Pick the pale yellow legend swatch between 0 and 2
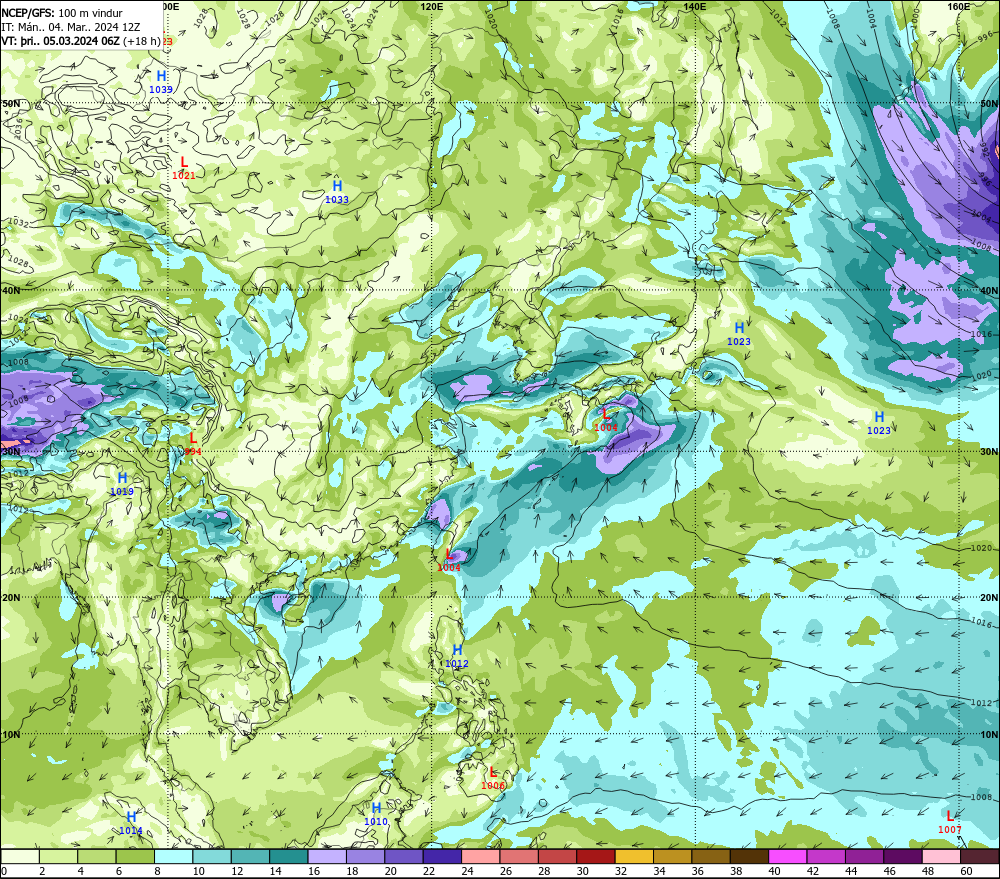This screenshot has width=1000, height=879. (x=20, y=856)
